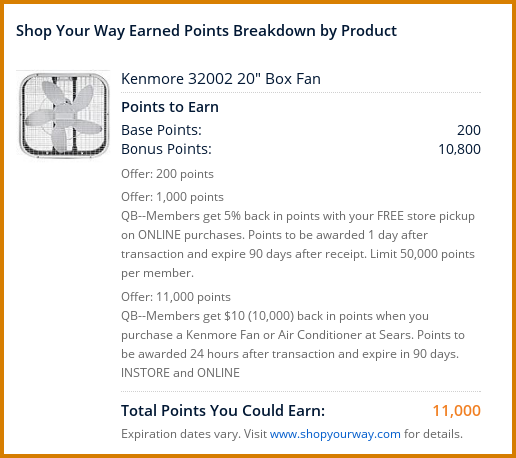Select the Kenmore 32002 20" Box Fan title
Screen dimensions: 516x458
tap(221, 79)
